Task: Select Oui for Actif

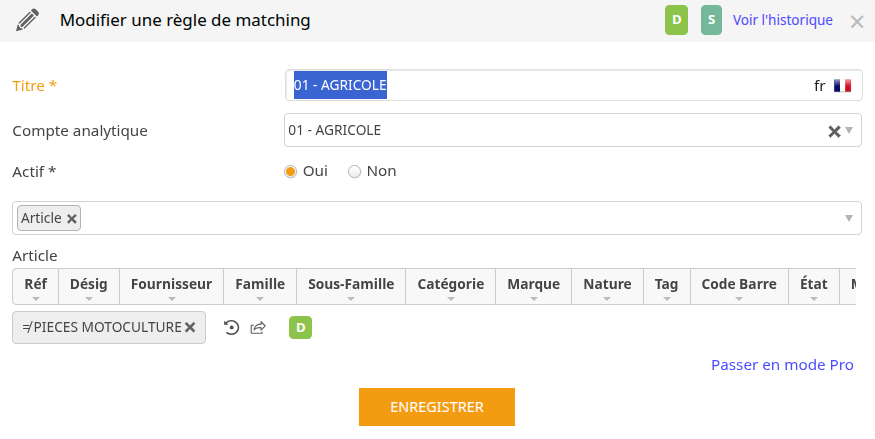Action: pos(290,172)
